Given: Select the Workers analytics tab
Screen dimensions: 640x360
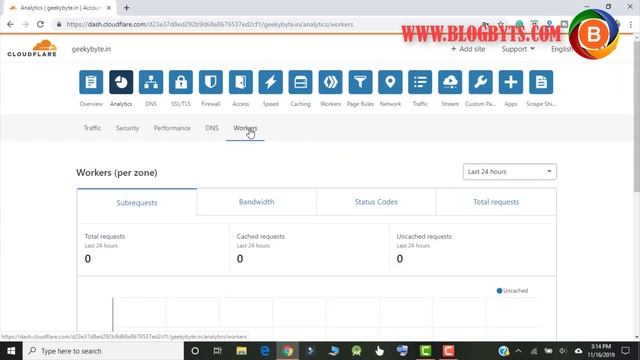Looking at the screenshot, I should pos(245,128).
